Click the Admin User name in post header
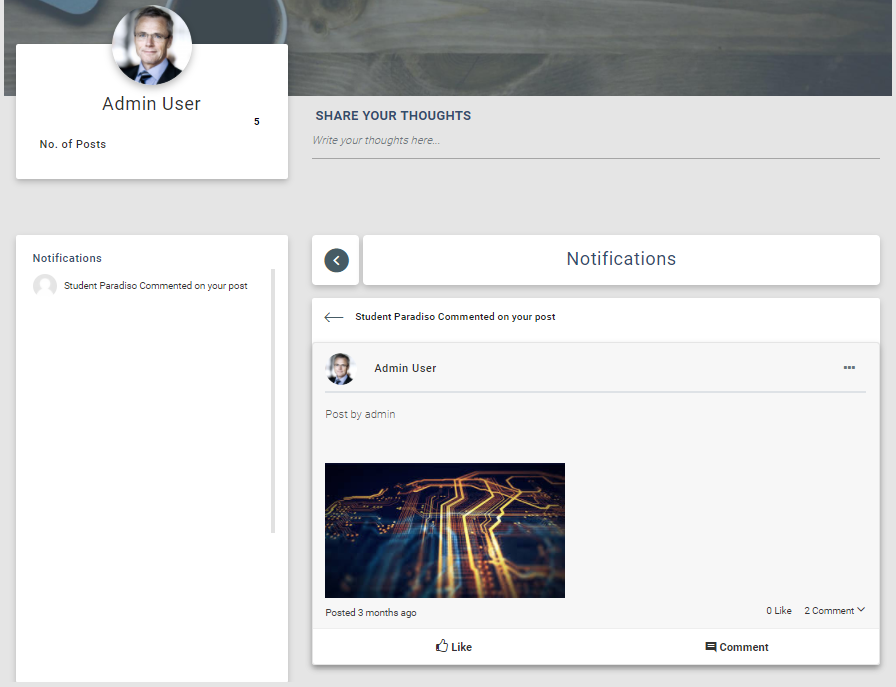896x687 pixels. [x=405, y=369]
